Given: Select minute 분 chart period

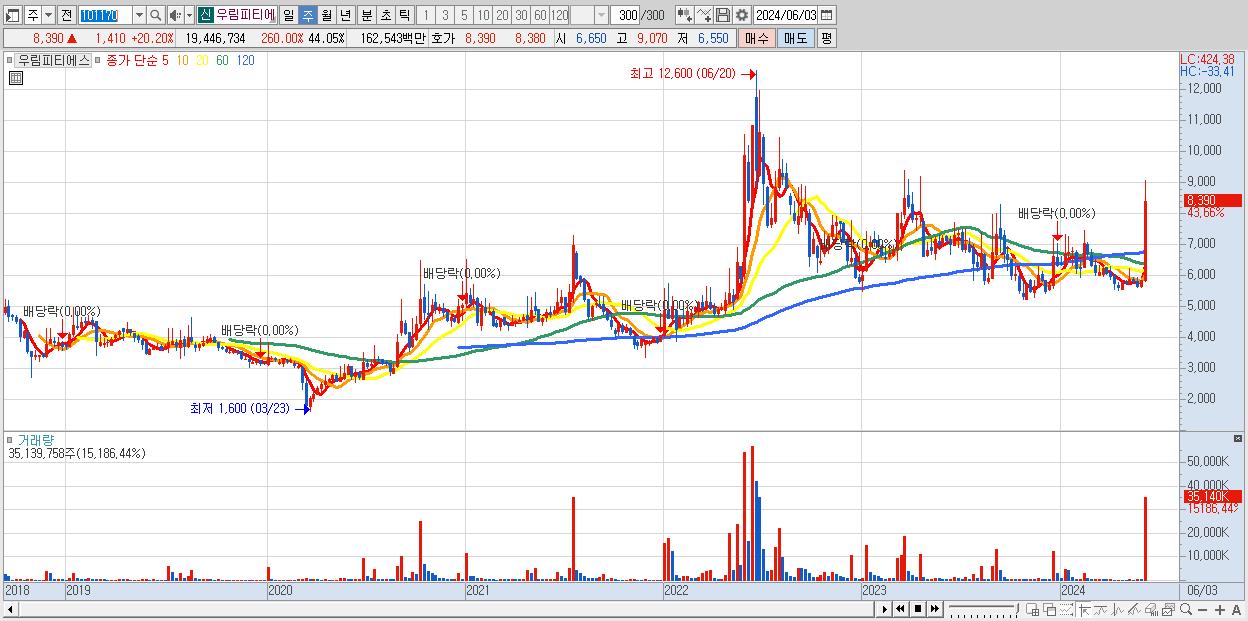Looking at the screenshot, I should (x=366, y=15).
